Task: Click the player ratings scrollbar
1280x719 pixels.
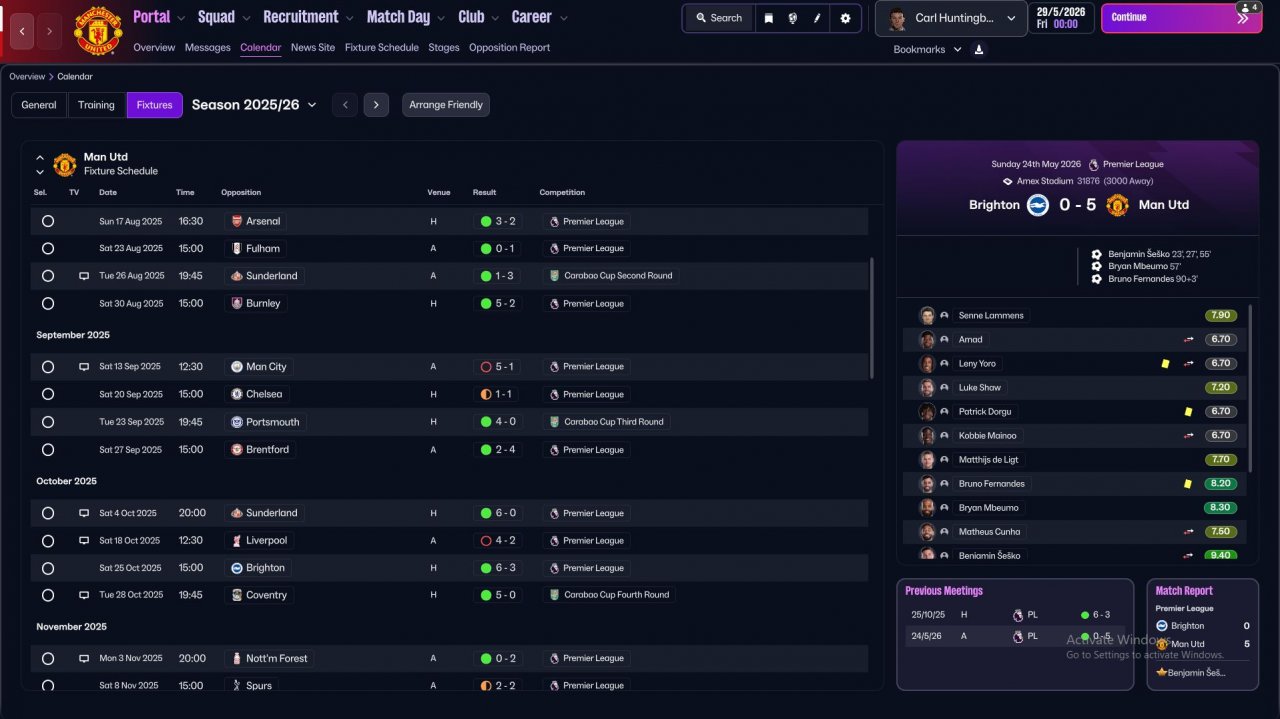Action: point(1251,388)
